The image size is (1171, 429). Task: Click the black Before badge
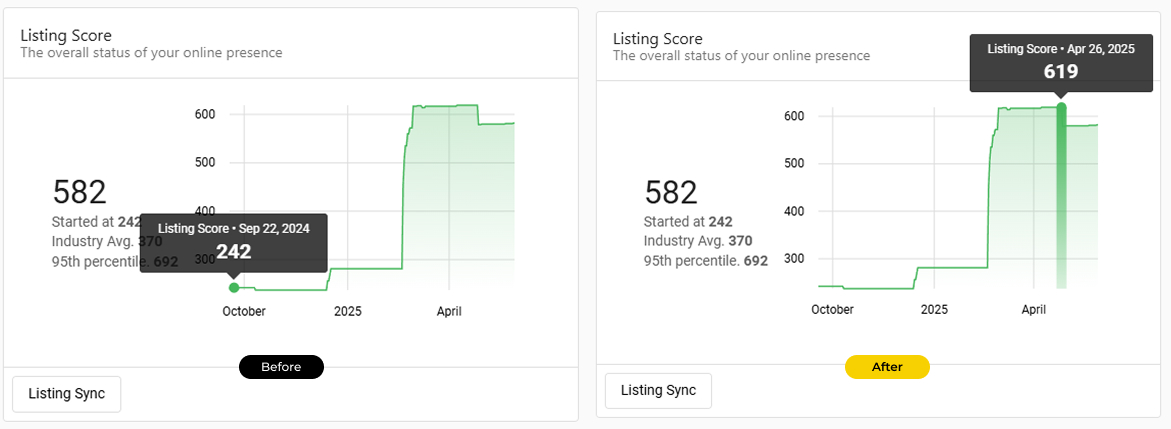(x=281, y=367)
